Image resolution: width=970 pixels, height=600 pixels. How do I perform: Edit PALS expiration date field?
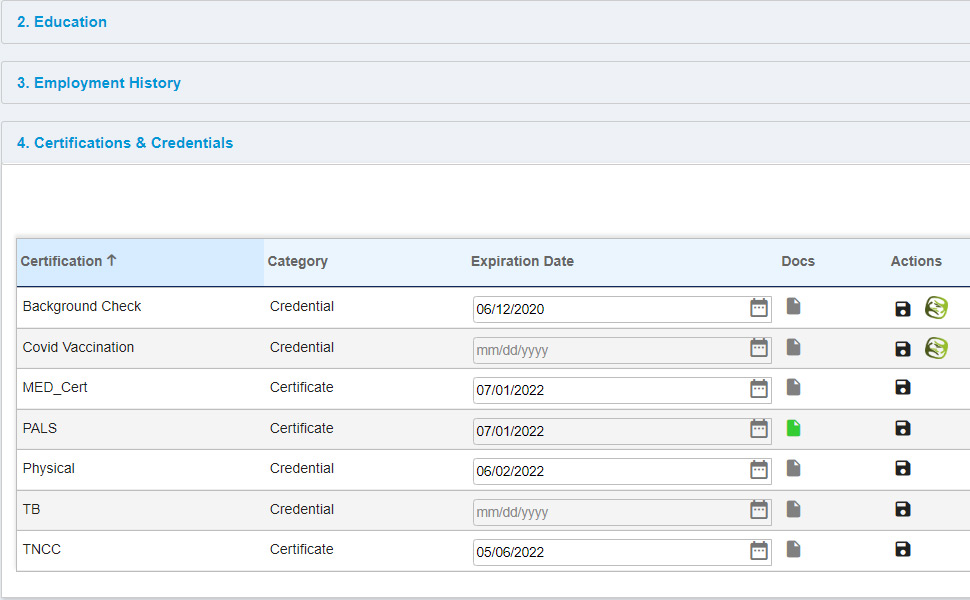coord(622,431)
